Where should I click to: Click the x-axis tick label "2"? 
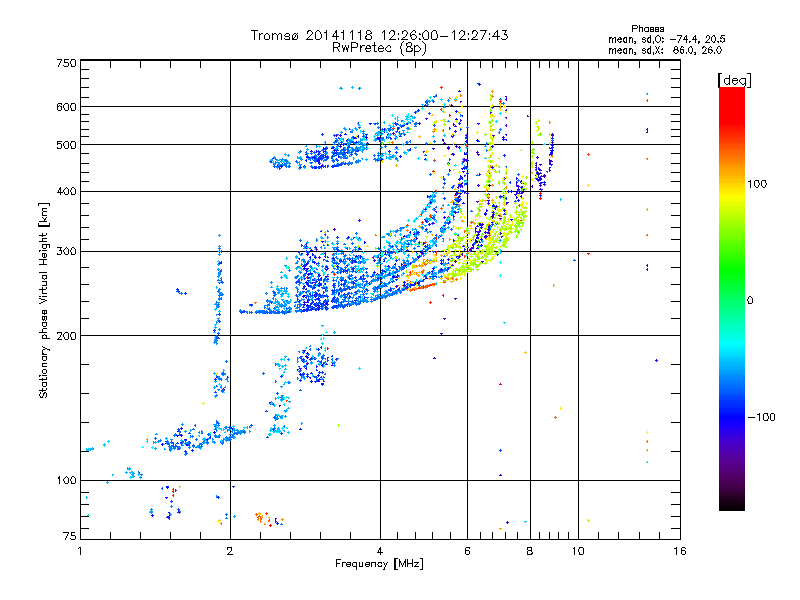coord(230,551)
